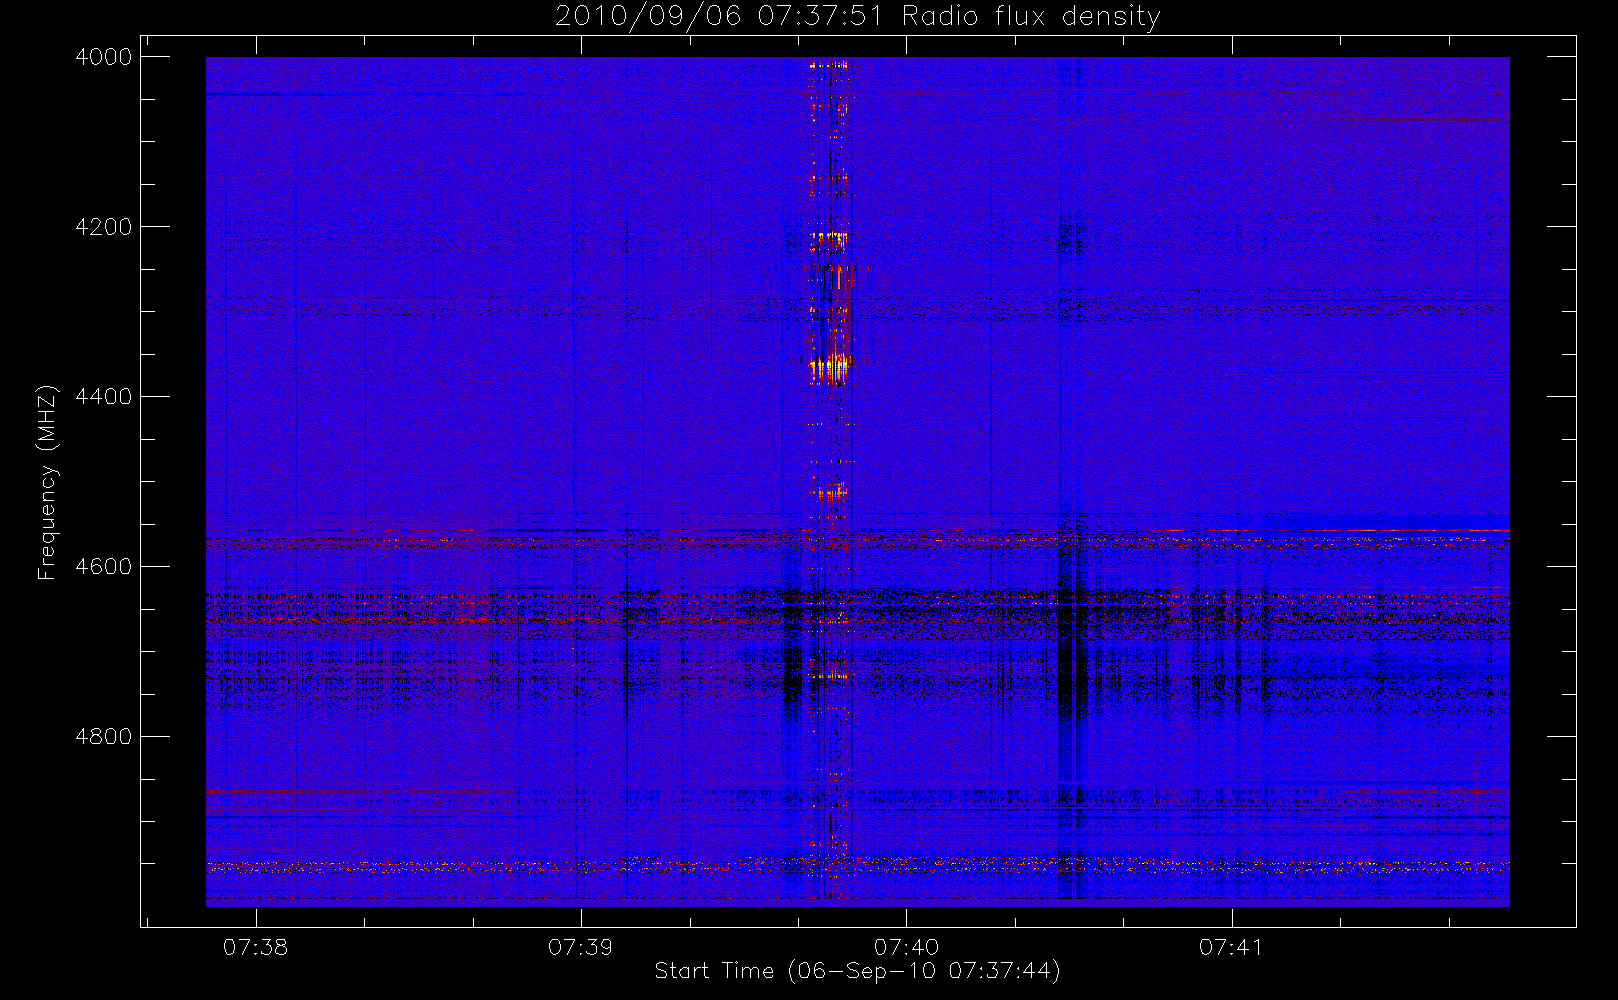Screen dimensions: 1618x1000
Task: Click the 07:40 time tick label
Action: coord(906,947)
